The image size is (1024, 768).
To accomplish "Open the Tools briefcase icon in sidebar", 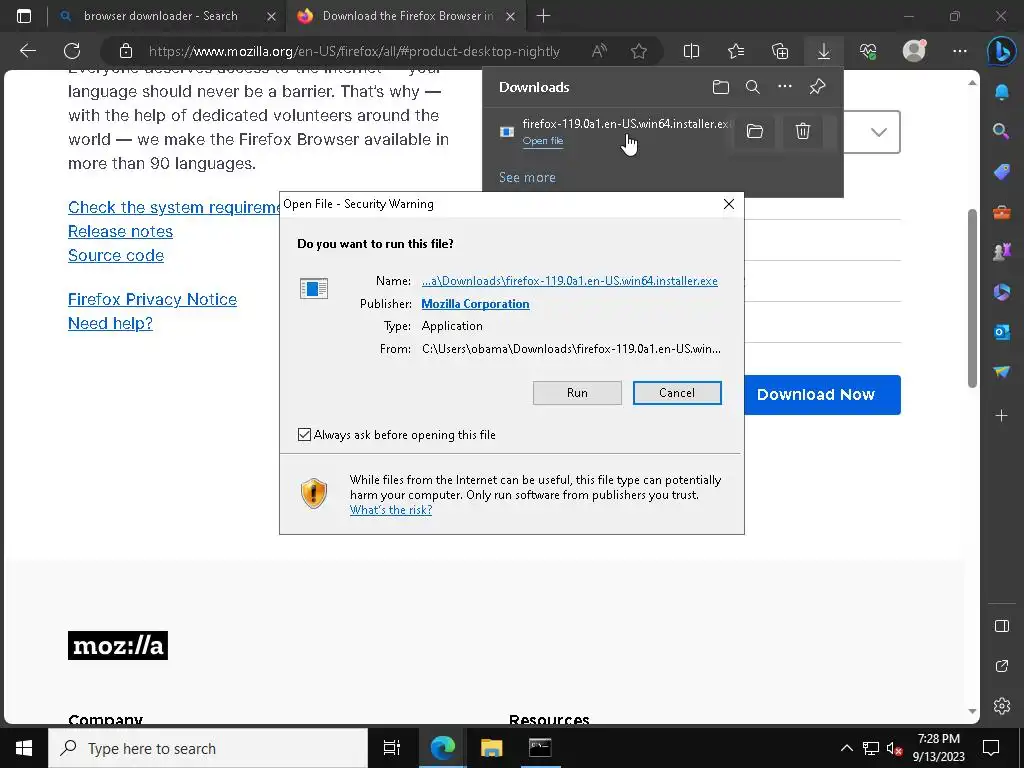I will [x=1001, y=212].
